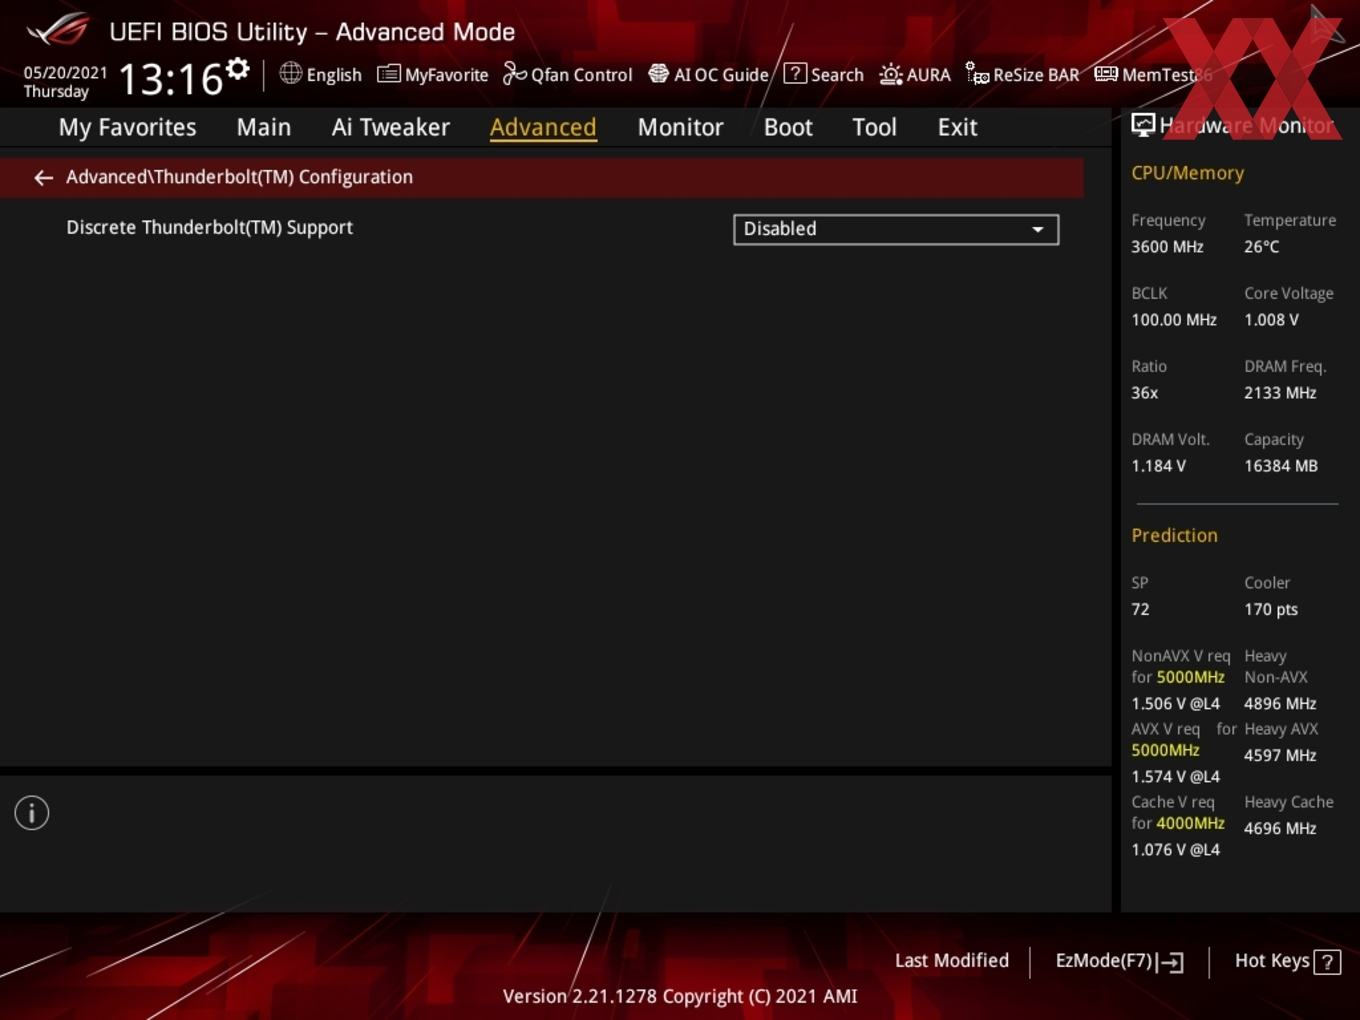Click the Prediction heading

[1174, 536]
